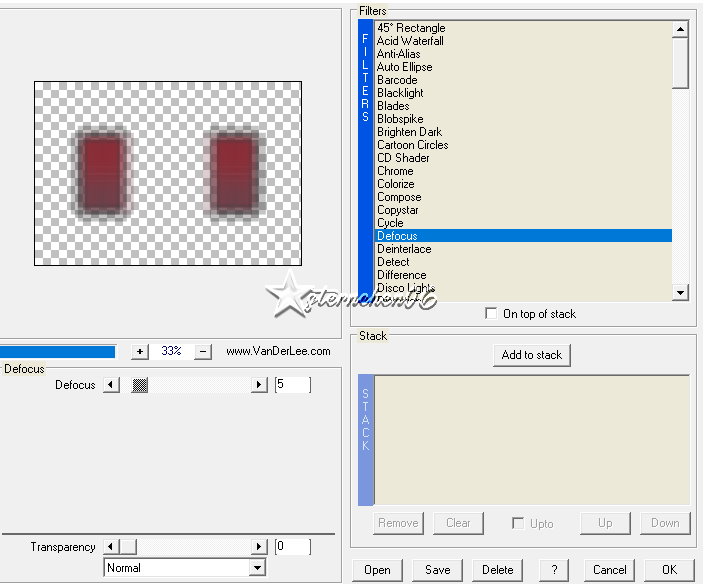Click the Defocus slider thumb
Screen dimensions: 706x584
pos(140,385)
